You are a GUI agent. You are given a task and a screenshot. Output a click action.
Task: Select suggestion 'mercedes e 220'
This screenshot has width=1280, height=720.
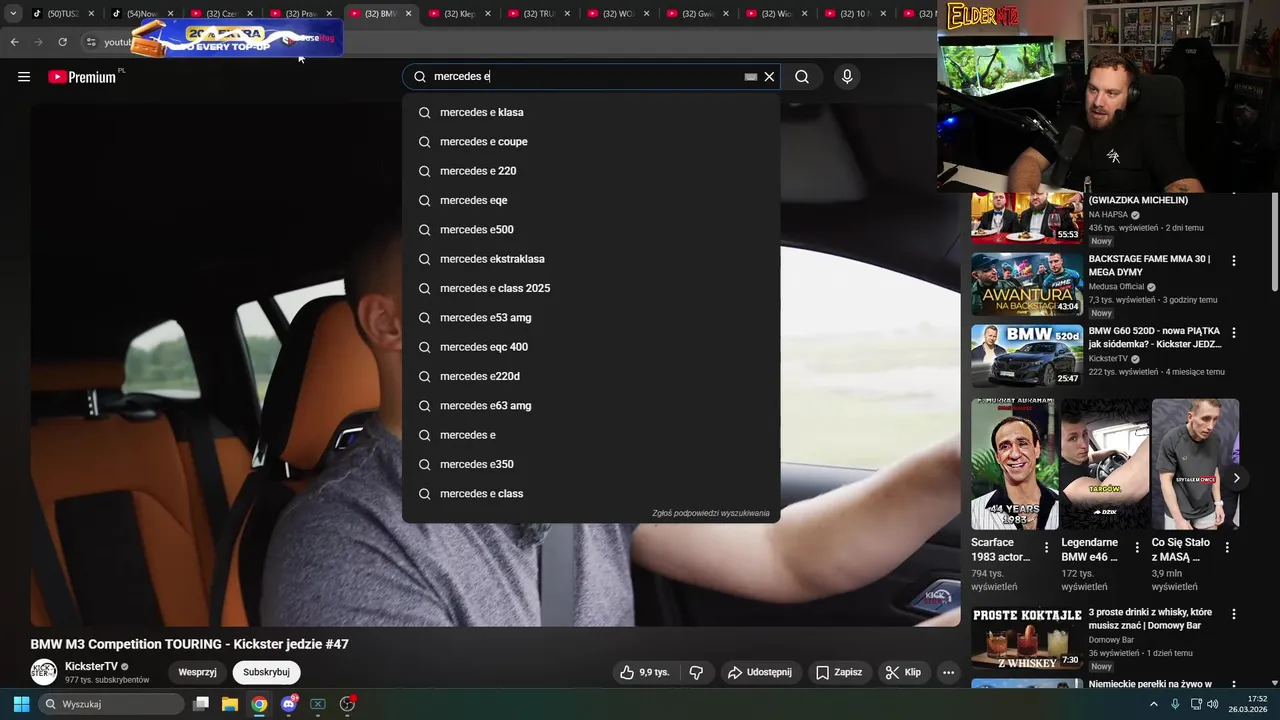pos(591,171)
